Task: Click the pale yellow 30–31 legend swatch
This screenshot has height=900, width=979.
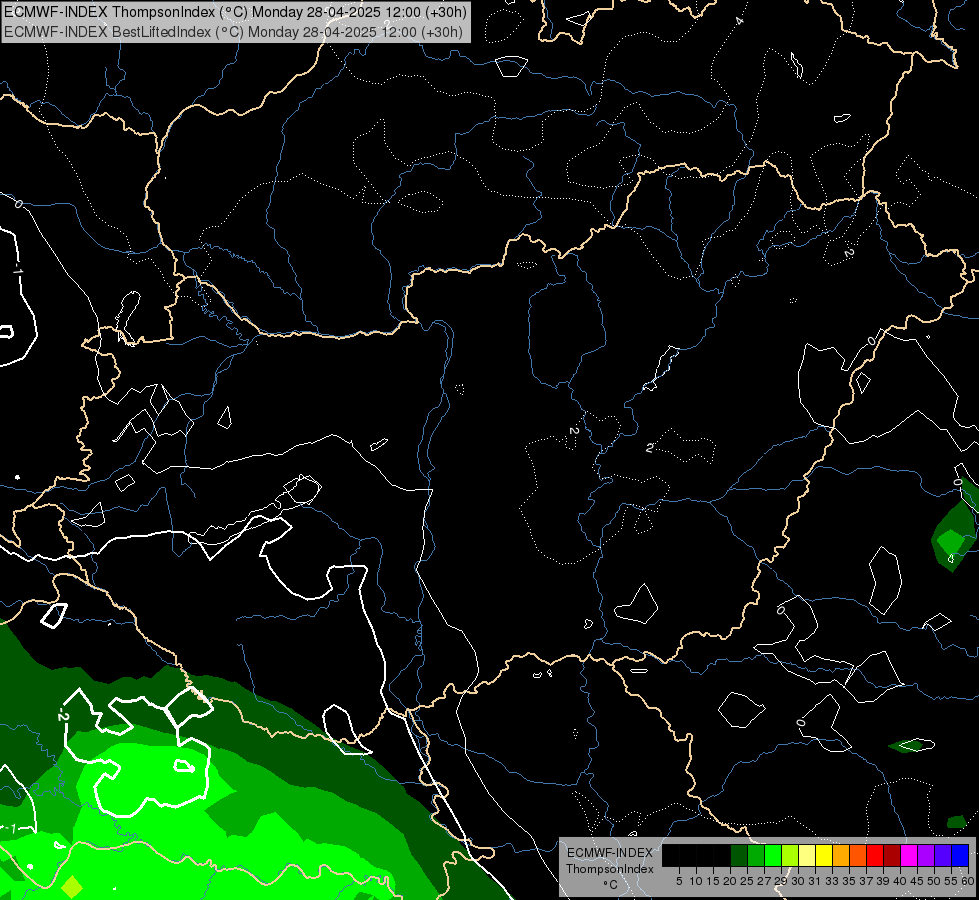Action: coord(807,856)
